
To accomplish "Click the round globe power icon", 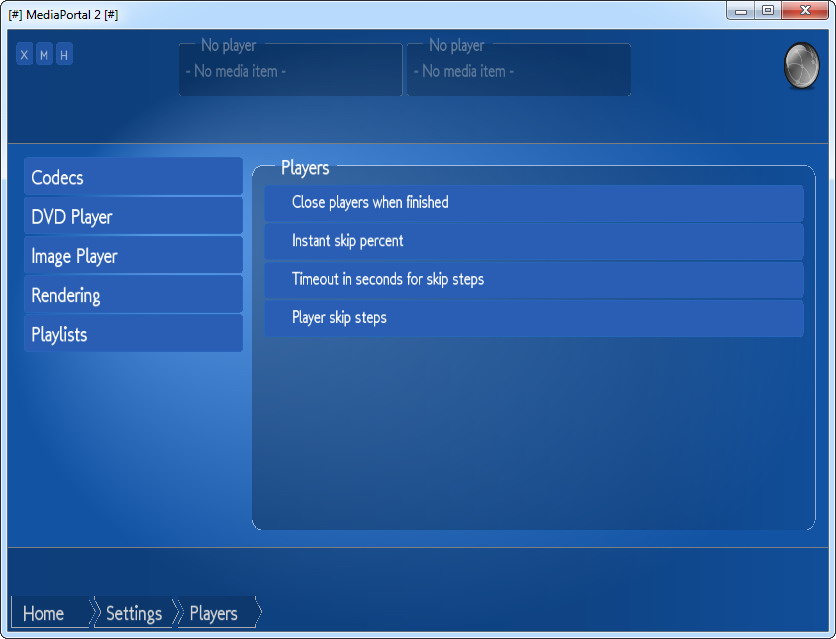I will click(x=801, y=65).
